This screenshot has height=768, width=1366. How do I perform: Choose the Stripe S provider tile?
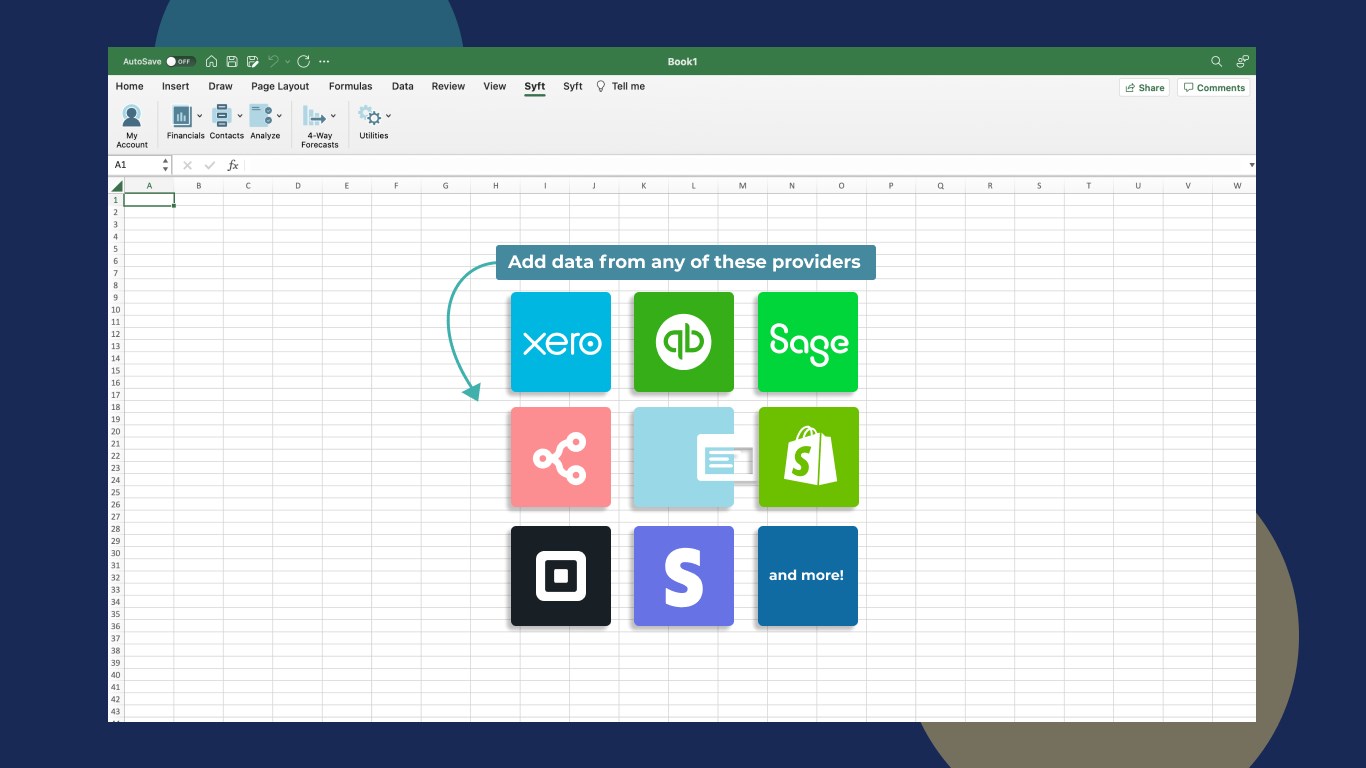684,576
